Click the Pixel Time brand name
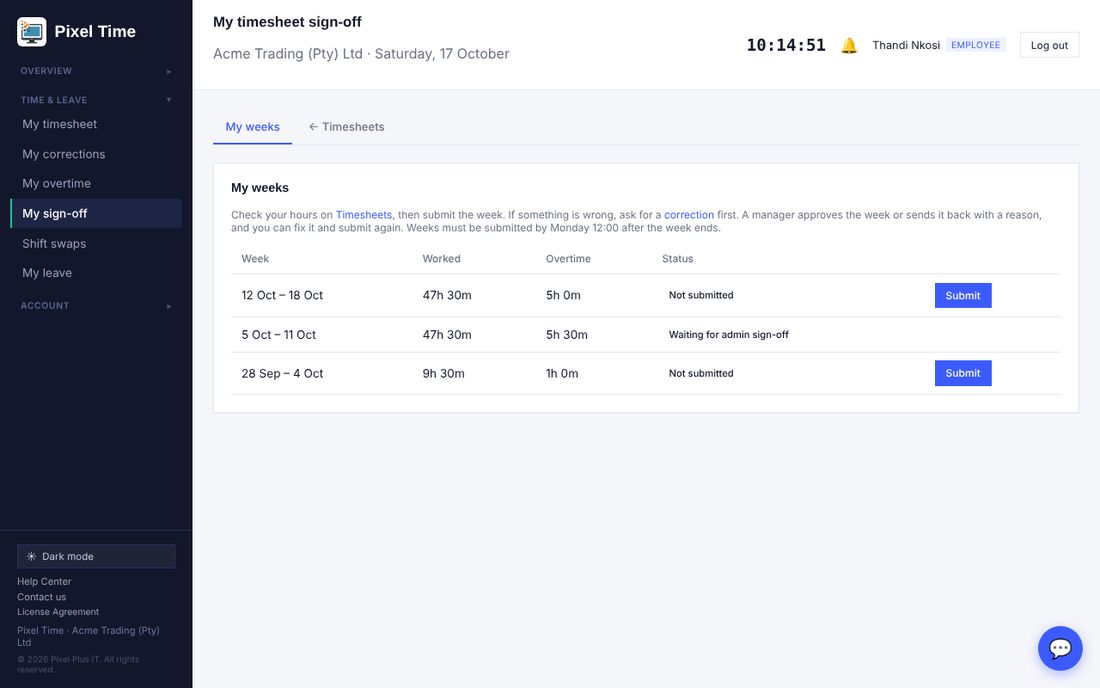The image size is (1100, 688). [x=95, y=32]
